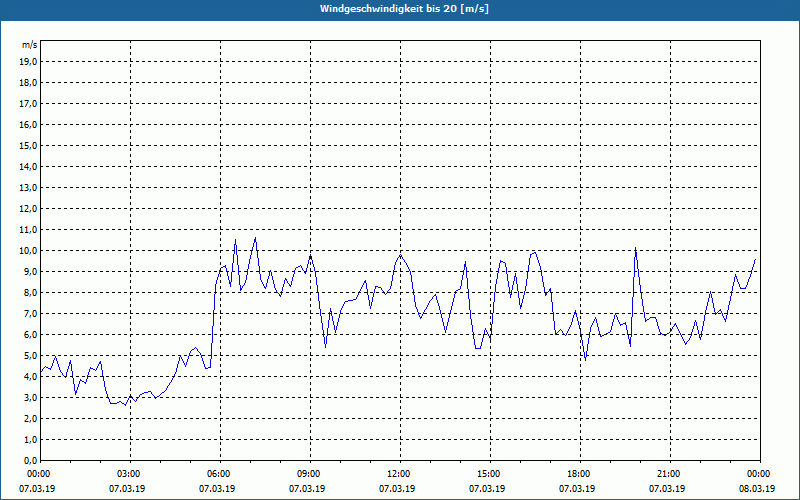
Task: Click the '08.03.19' date label
Action: tap(757, 489)
